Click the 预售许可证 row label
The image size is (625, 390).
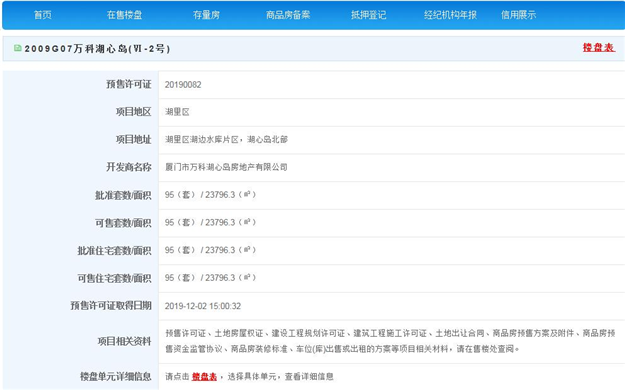click(x=129, y=85)
